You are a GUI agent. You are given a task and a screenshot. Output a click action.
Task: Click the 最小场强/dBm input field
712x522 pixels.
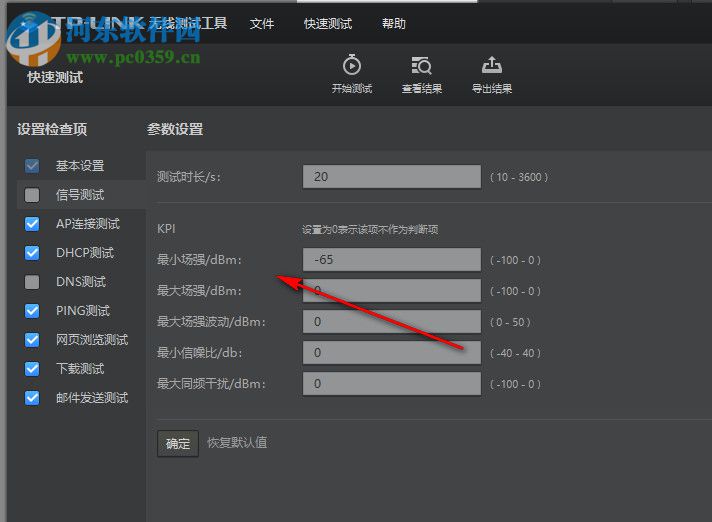coord(391,260)
